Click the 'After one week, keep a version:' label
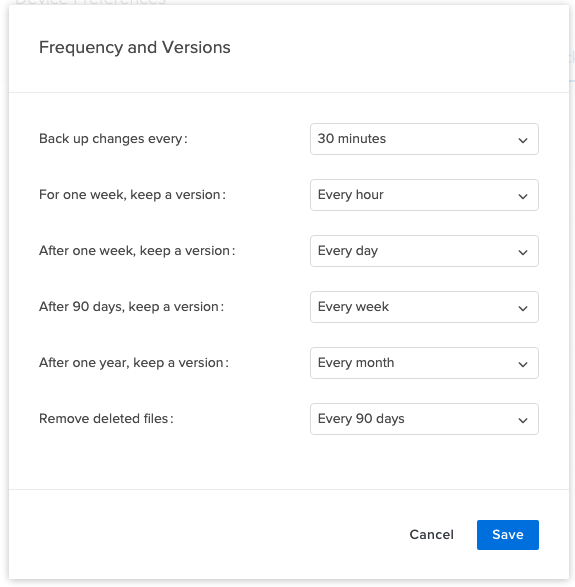Screen dimensions: 575x587 137,251
